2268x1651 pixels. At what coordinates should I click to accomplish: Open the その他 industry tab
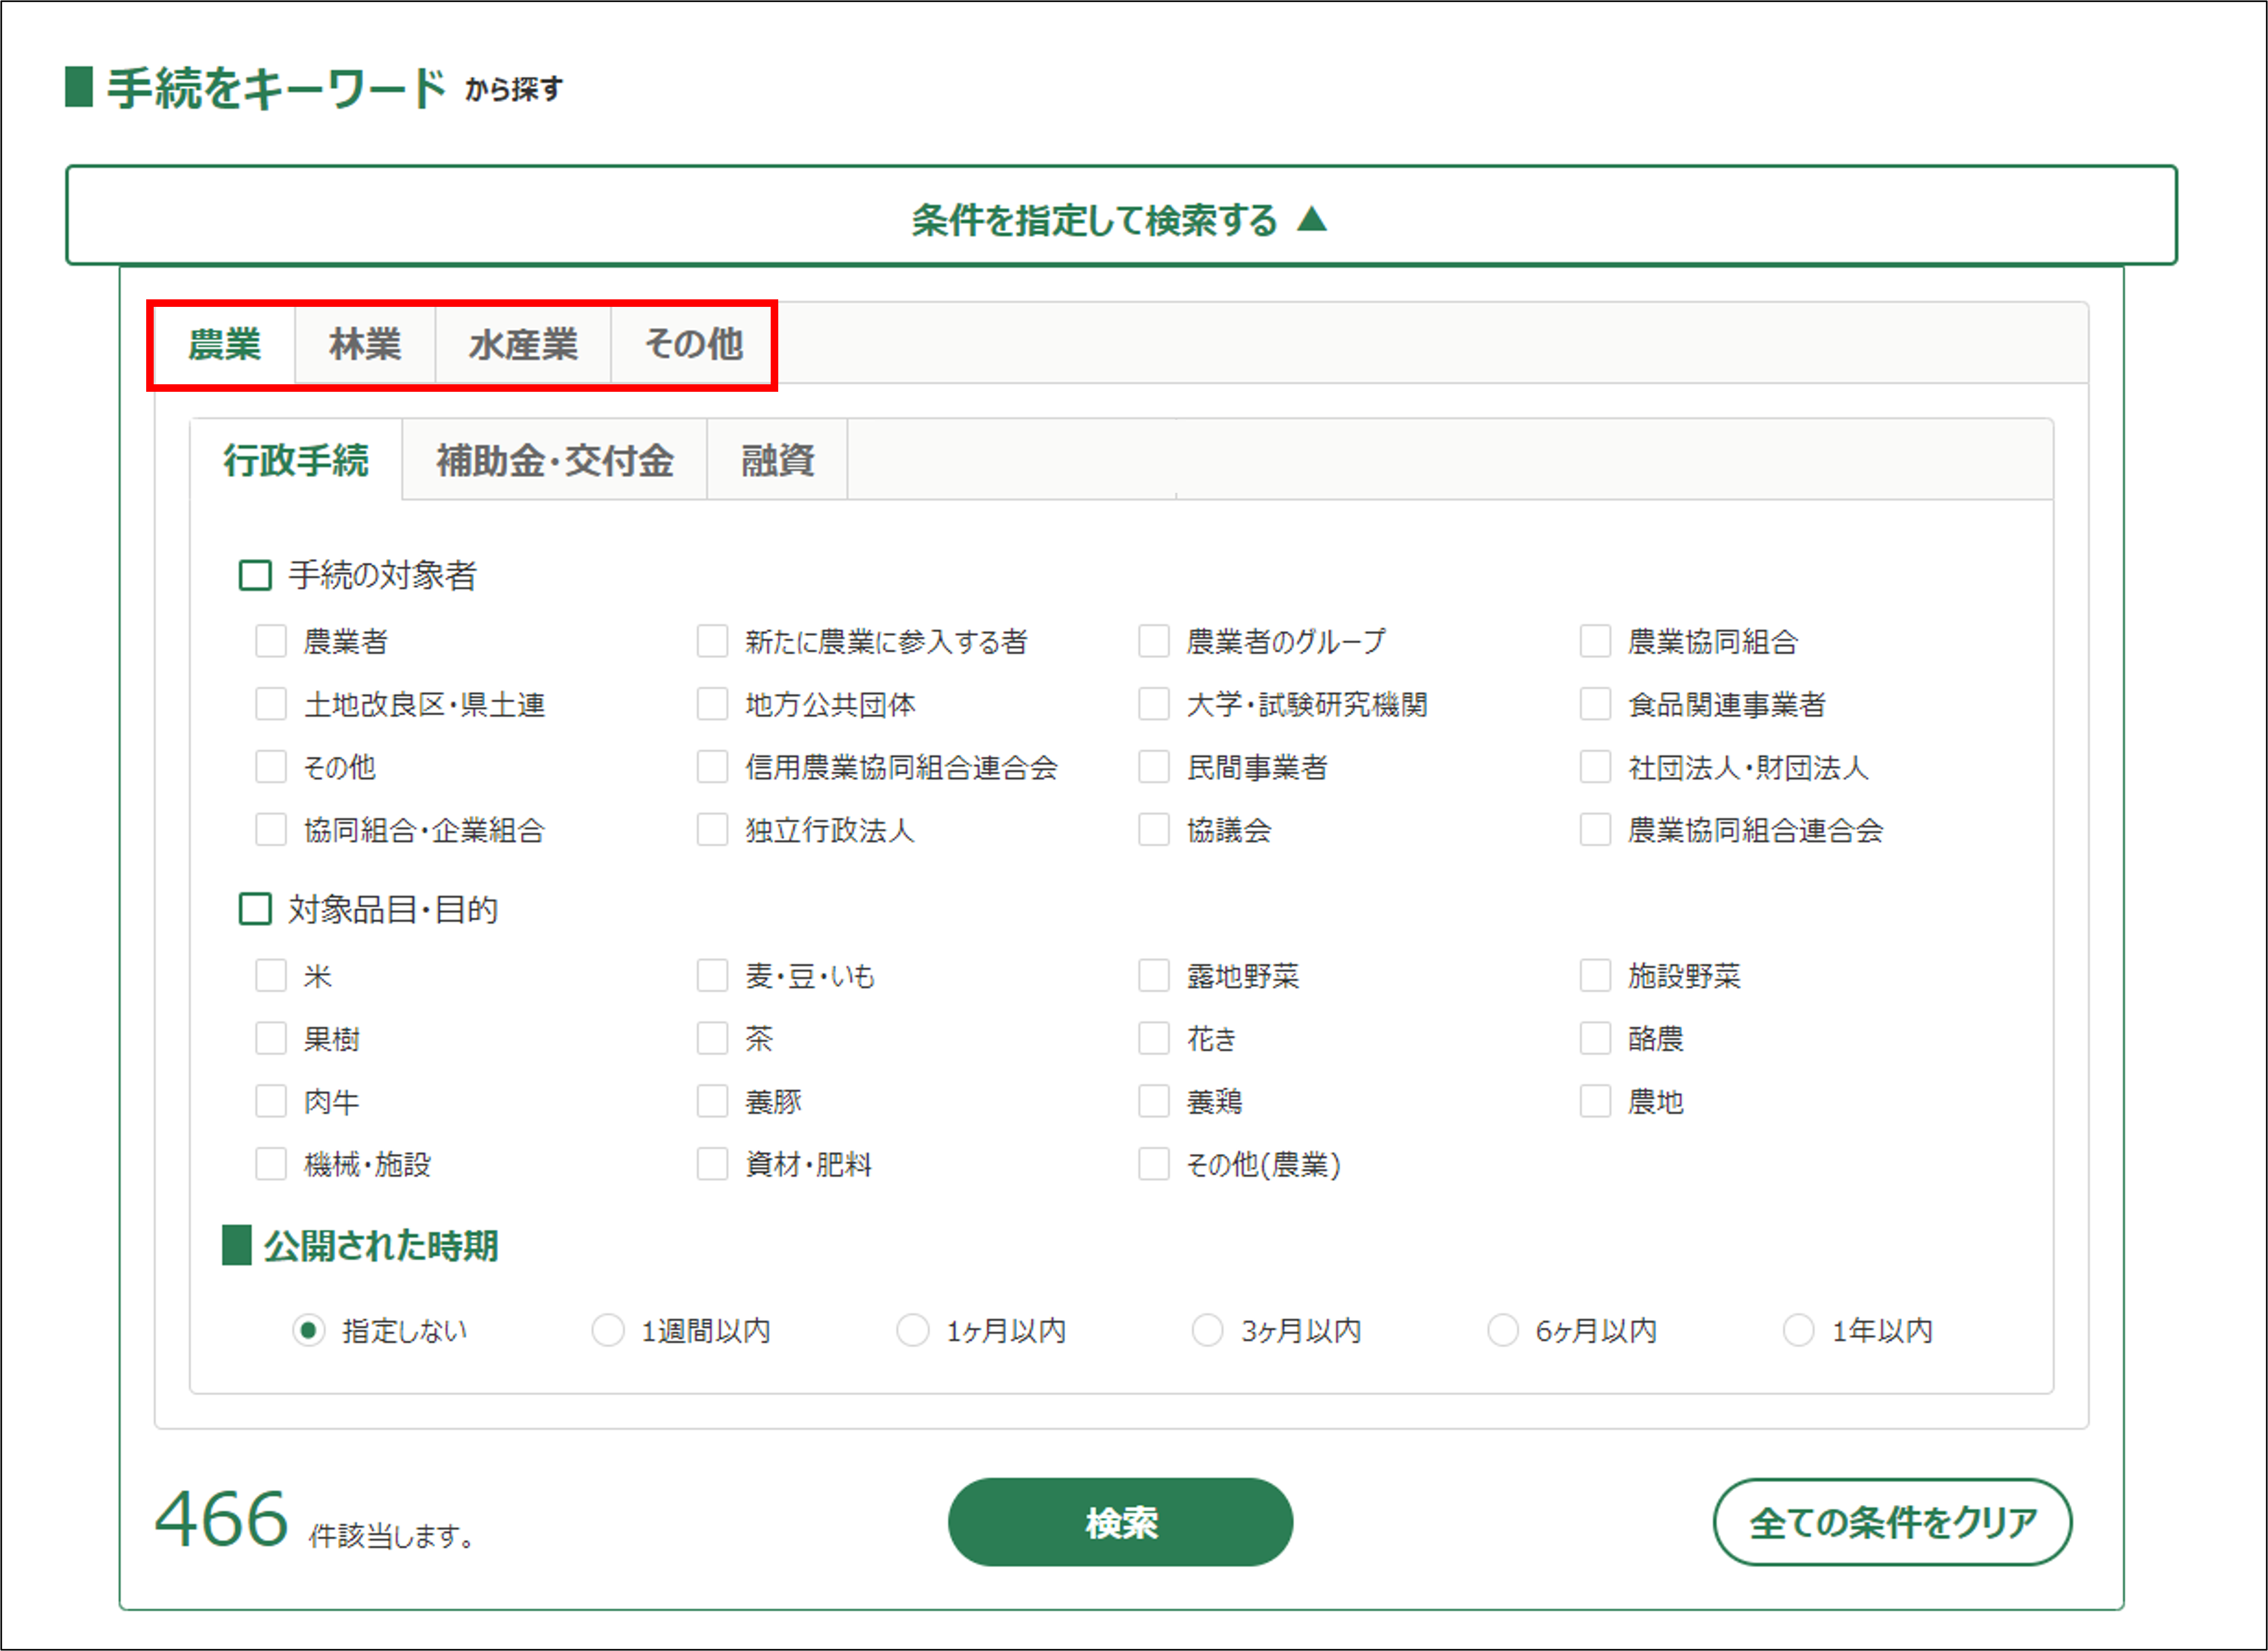pyautogui.click(x=693, y=345)
